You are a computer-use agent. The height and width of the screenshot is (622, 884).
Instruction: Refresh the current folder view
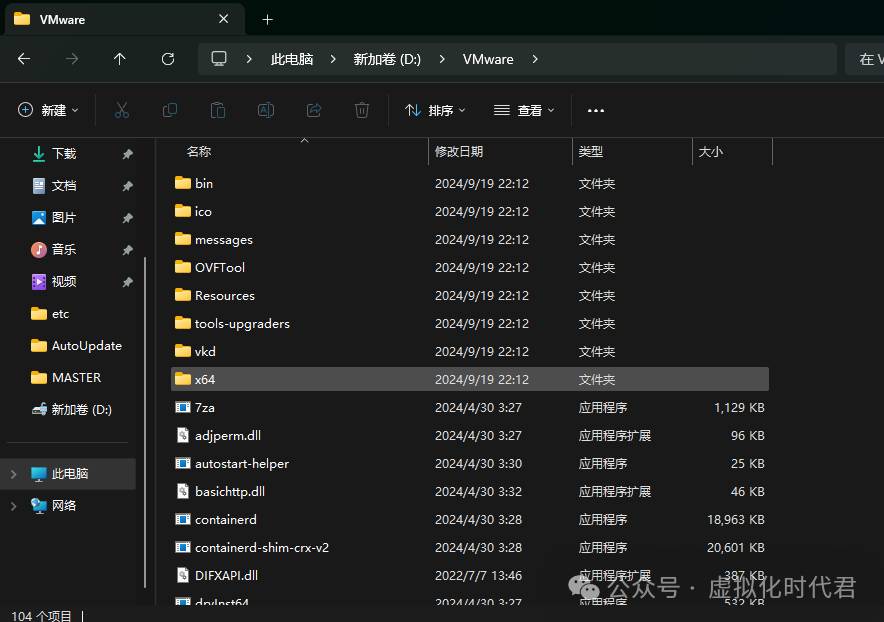pyautogui.click(x=168, y=59)
